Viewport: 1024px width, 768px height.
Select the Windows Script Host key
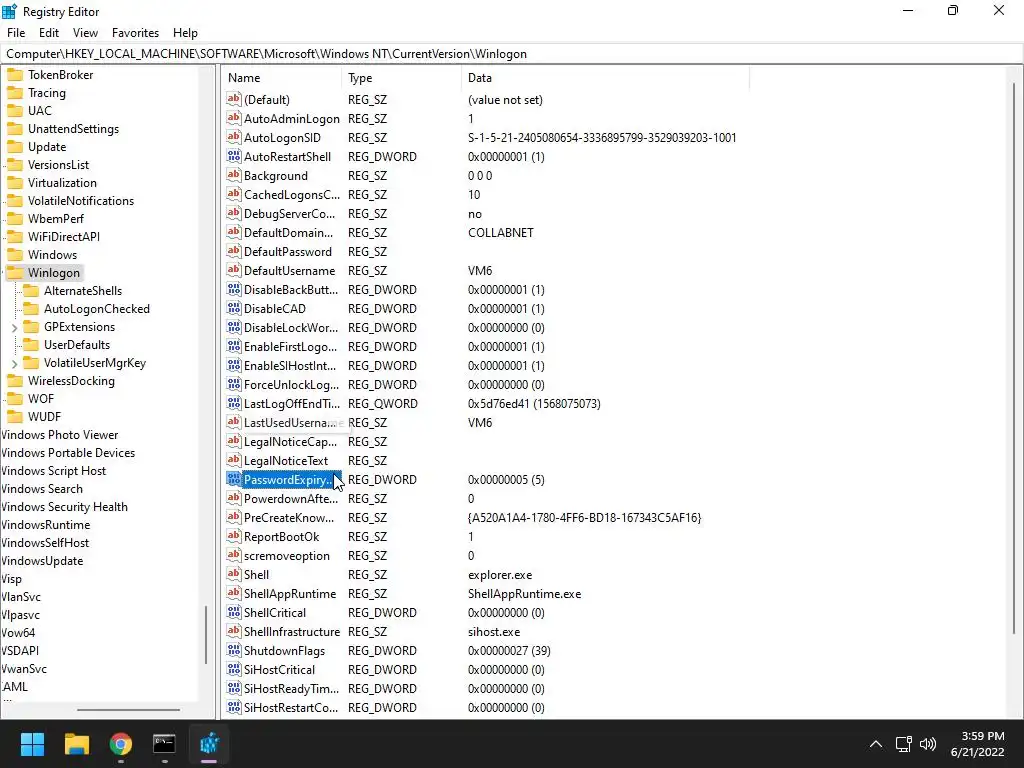coord(54,471)
